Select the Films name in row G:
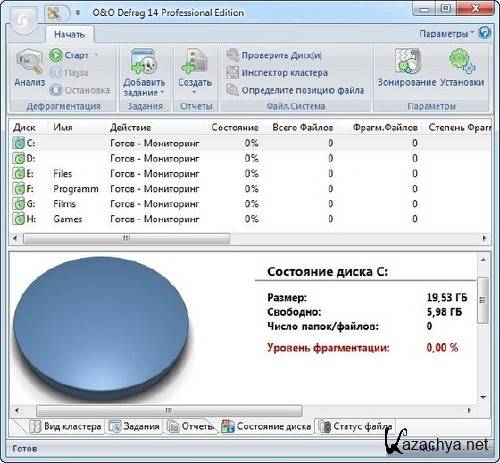 pyautogui.click(x=64, y=204)
